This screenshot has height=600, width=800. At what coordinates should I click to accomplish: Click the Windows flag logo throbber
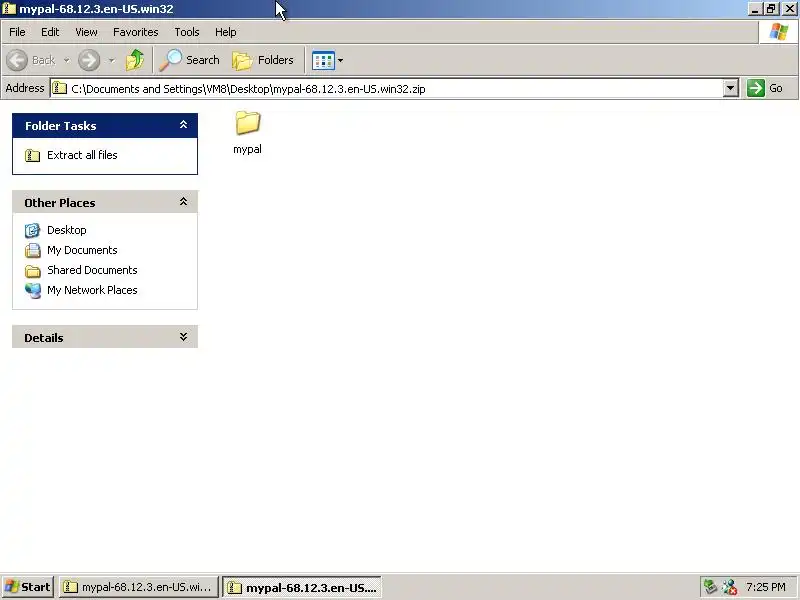point(779,32)
